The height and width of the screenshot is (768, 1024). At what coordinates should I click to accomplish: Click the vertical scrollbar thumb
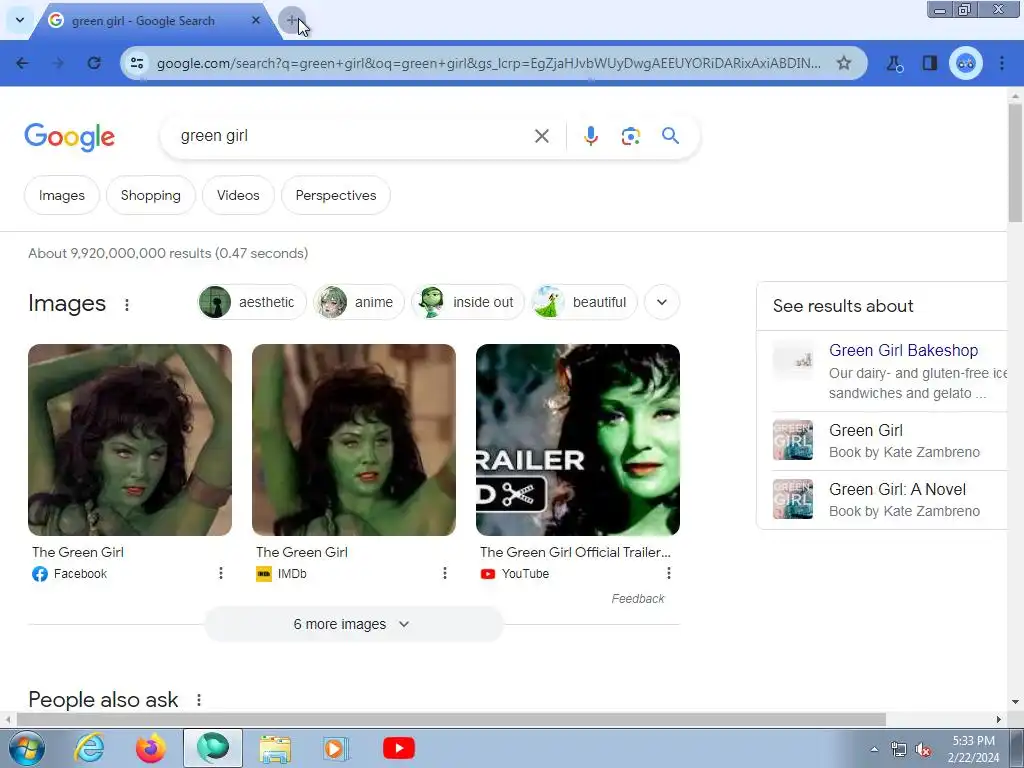pyautogui.click(x=1015, y=163)
